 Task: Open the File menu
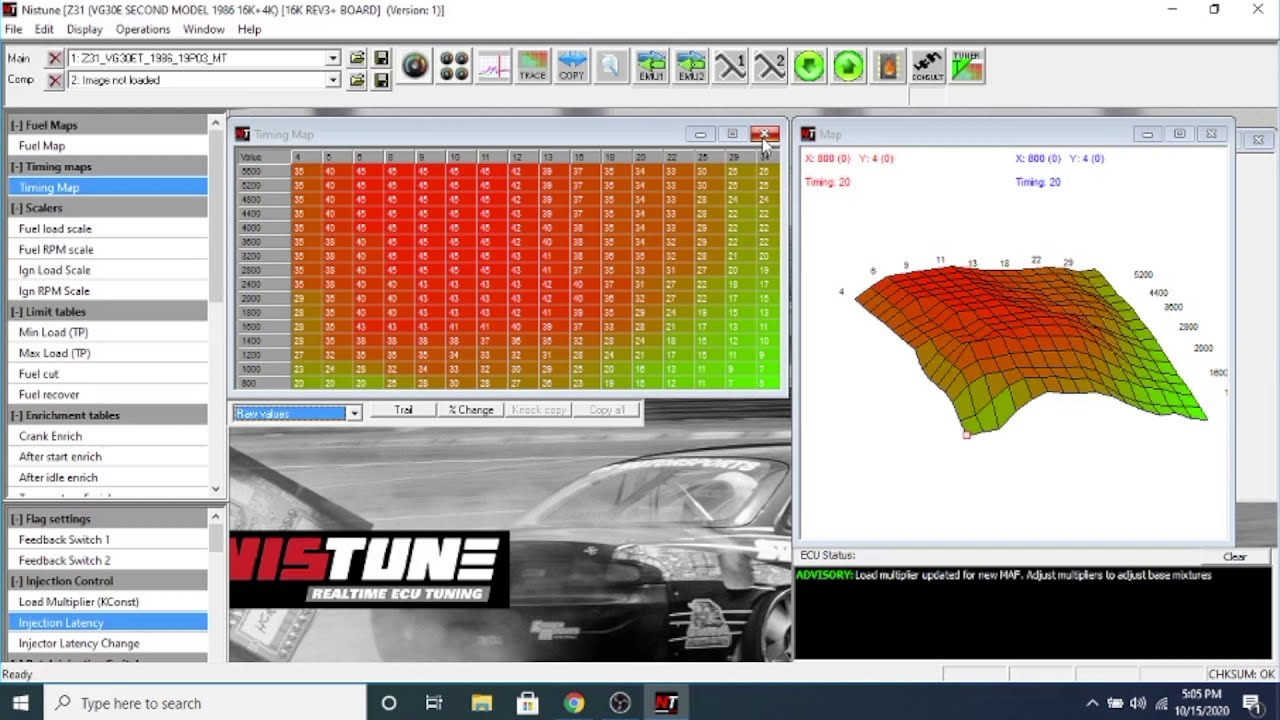13,29
